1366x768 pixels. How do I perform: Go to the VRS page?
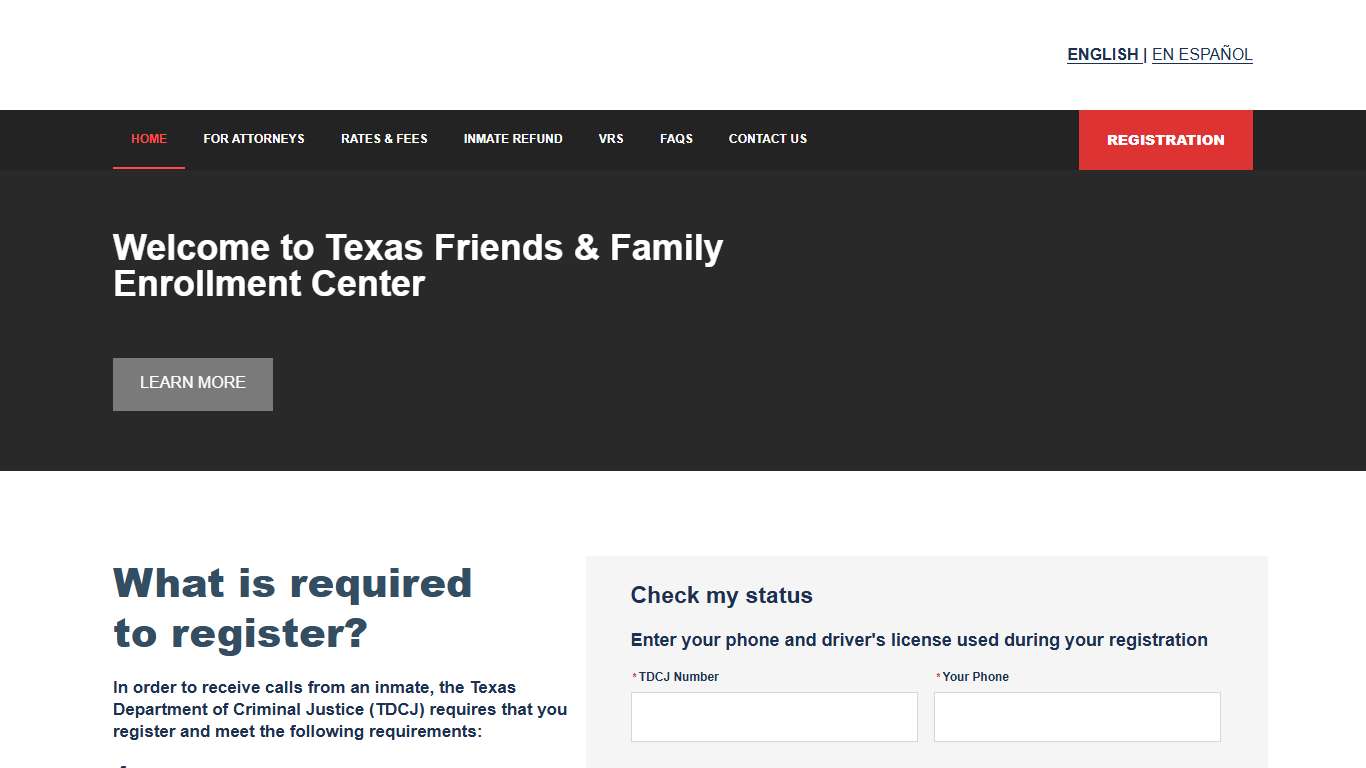tap(610, 139)
